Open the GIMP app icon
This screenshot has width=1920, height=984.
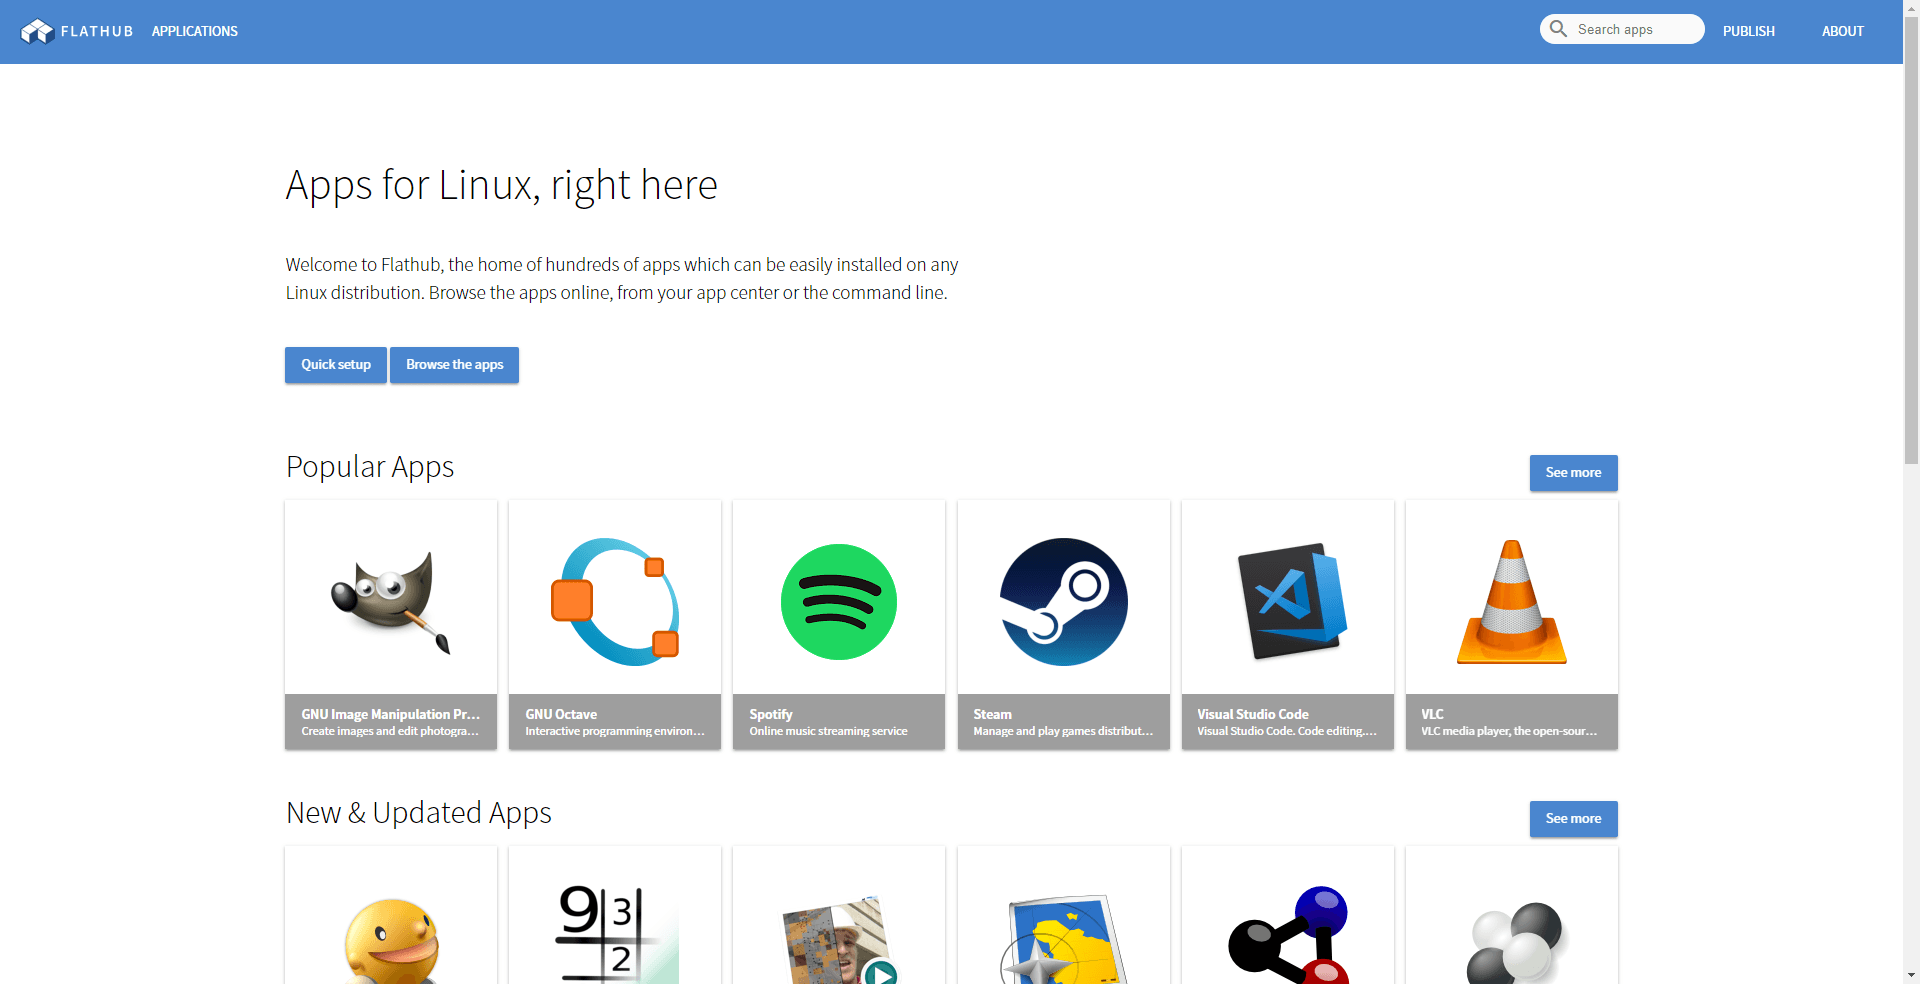pyautogui.click(x=391, y=603)
